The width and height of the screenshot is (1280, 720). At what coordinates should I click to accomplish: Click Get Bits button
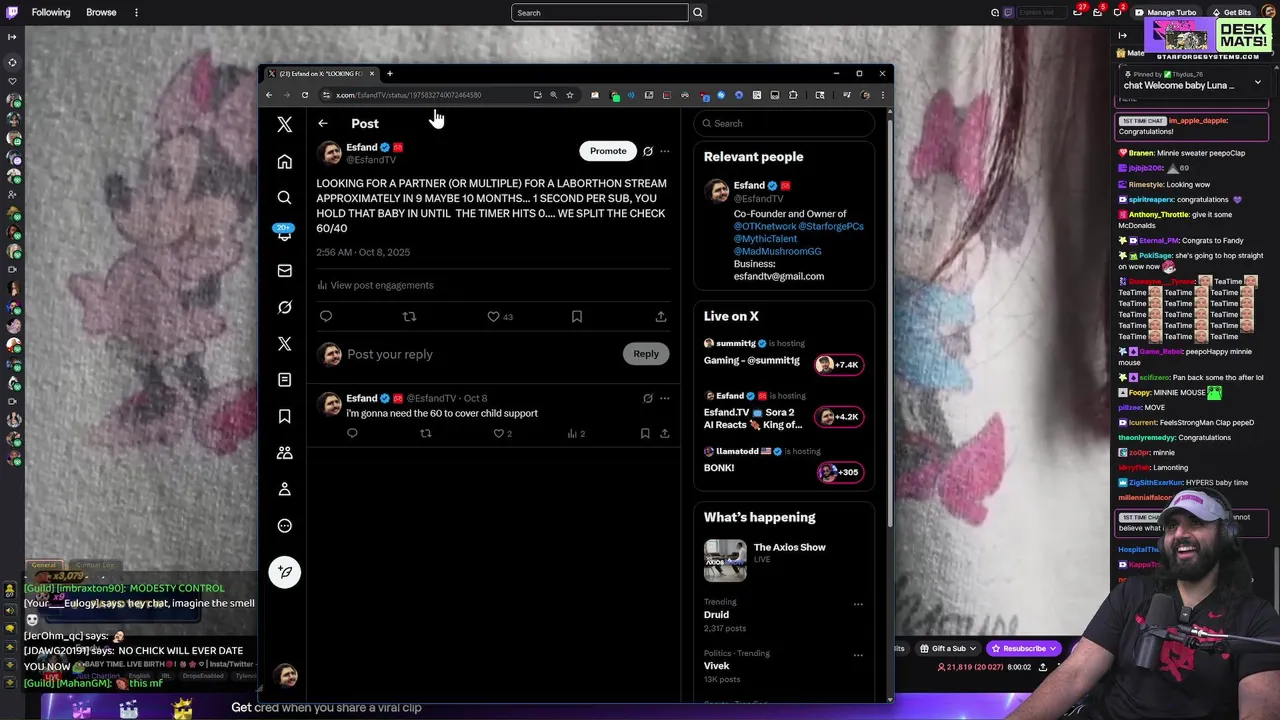1232,12
